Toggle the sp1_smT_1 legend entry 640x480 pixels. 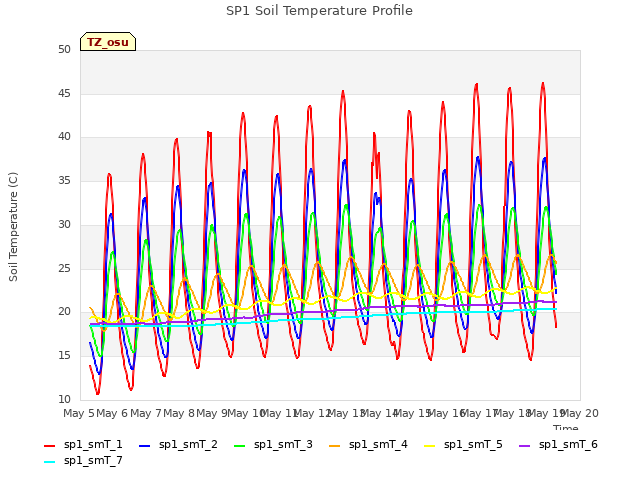83,445
